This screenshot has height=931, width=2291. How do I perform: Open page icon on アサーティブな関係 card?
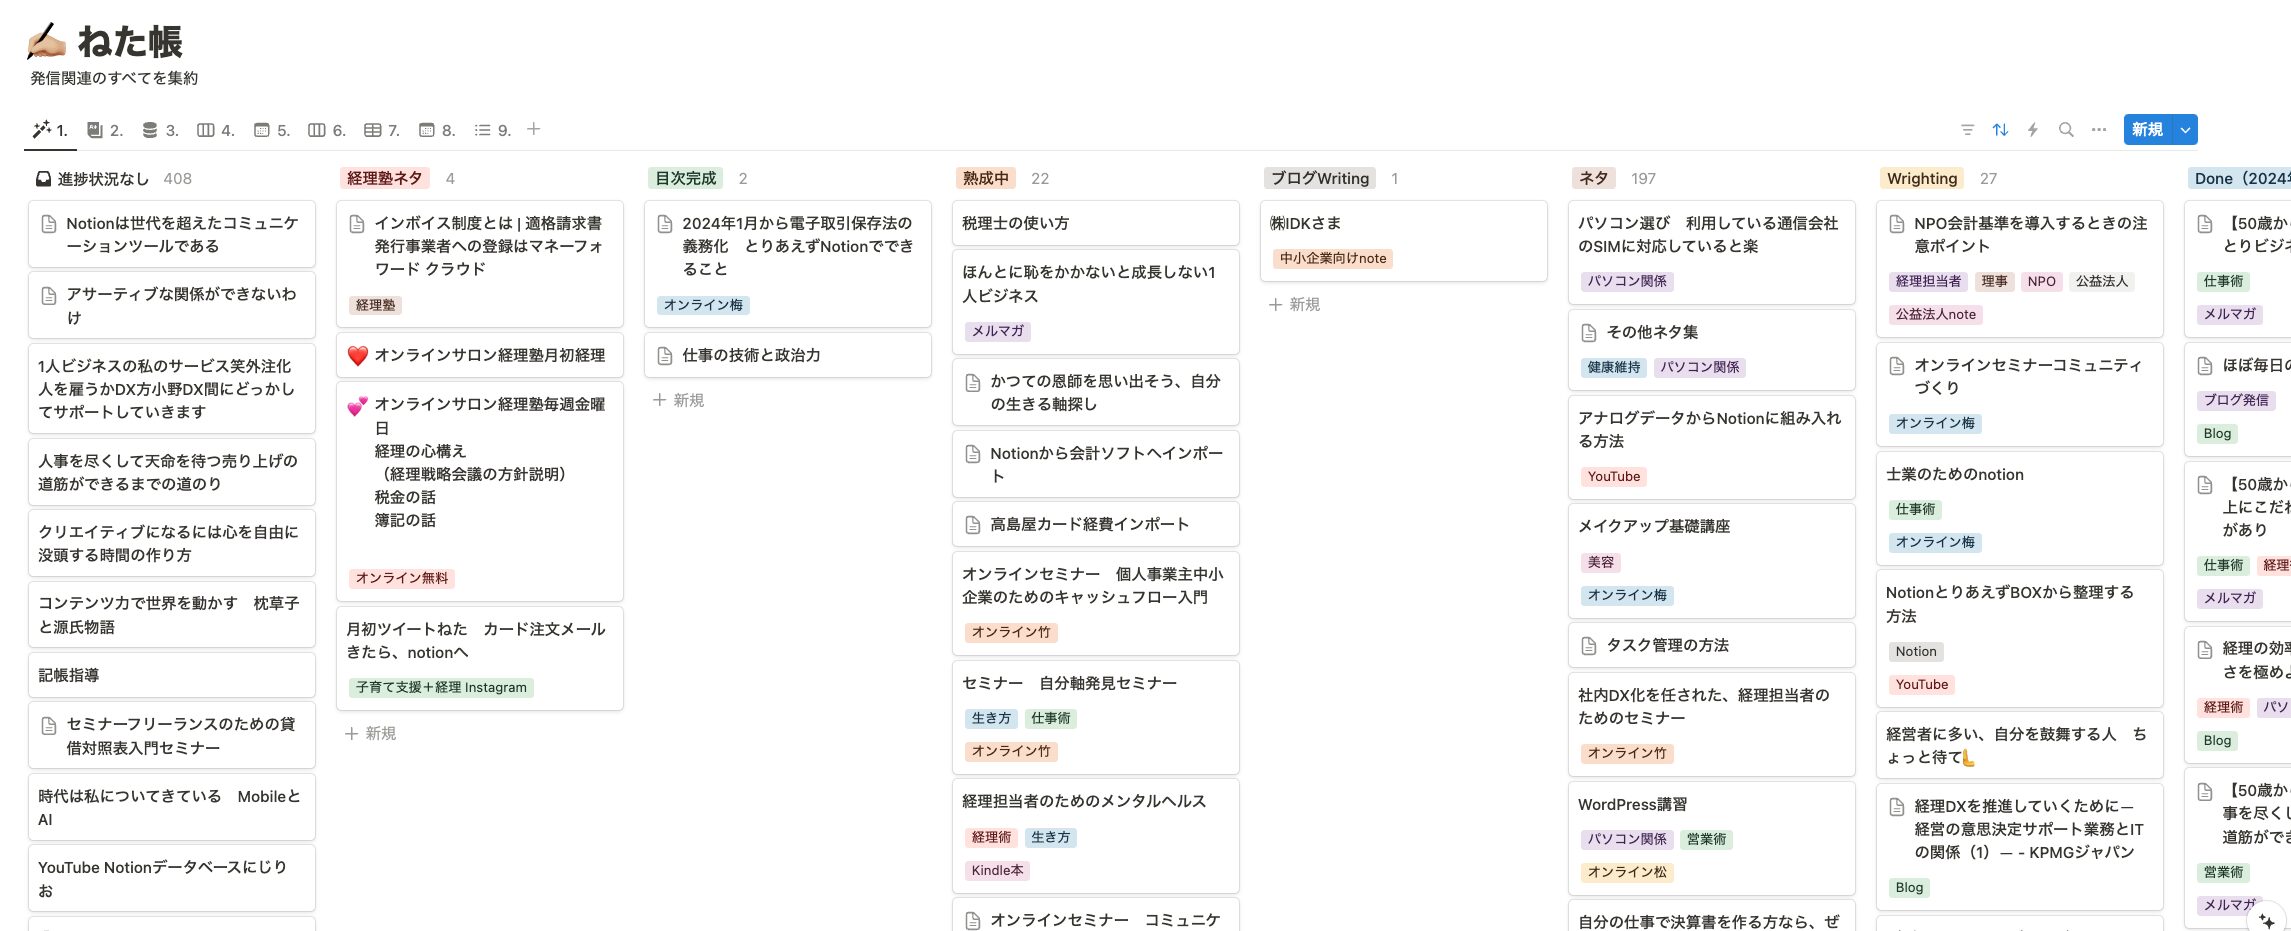pyautogui.click(x=49, y=296)
